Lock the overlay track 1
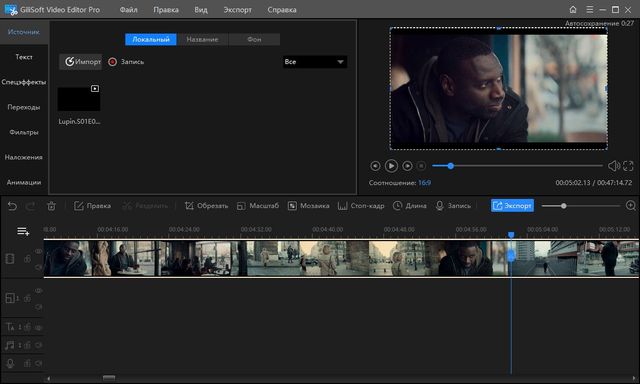640x384 pixels. pyautogui.click(x=27, y=299)
